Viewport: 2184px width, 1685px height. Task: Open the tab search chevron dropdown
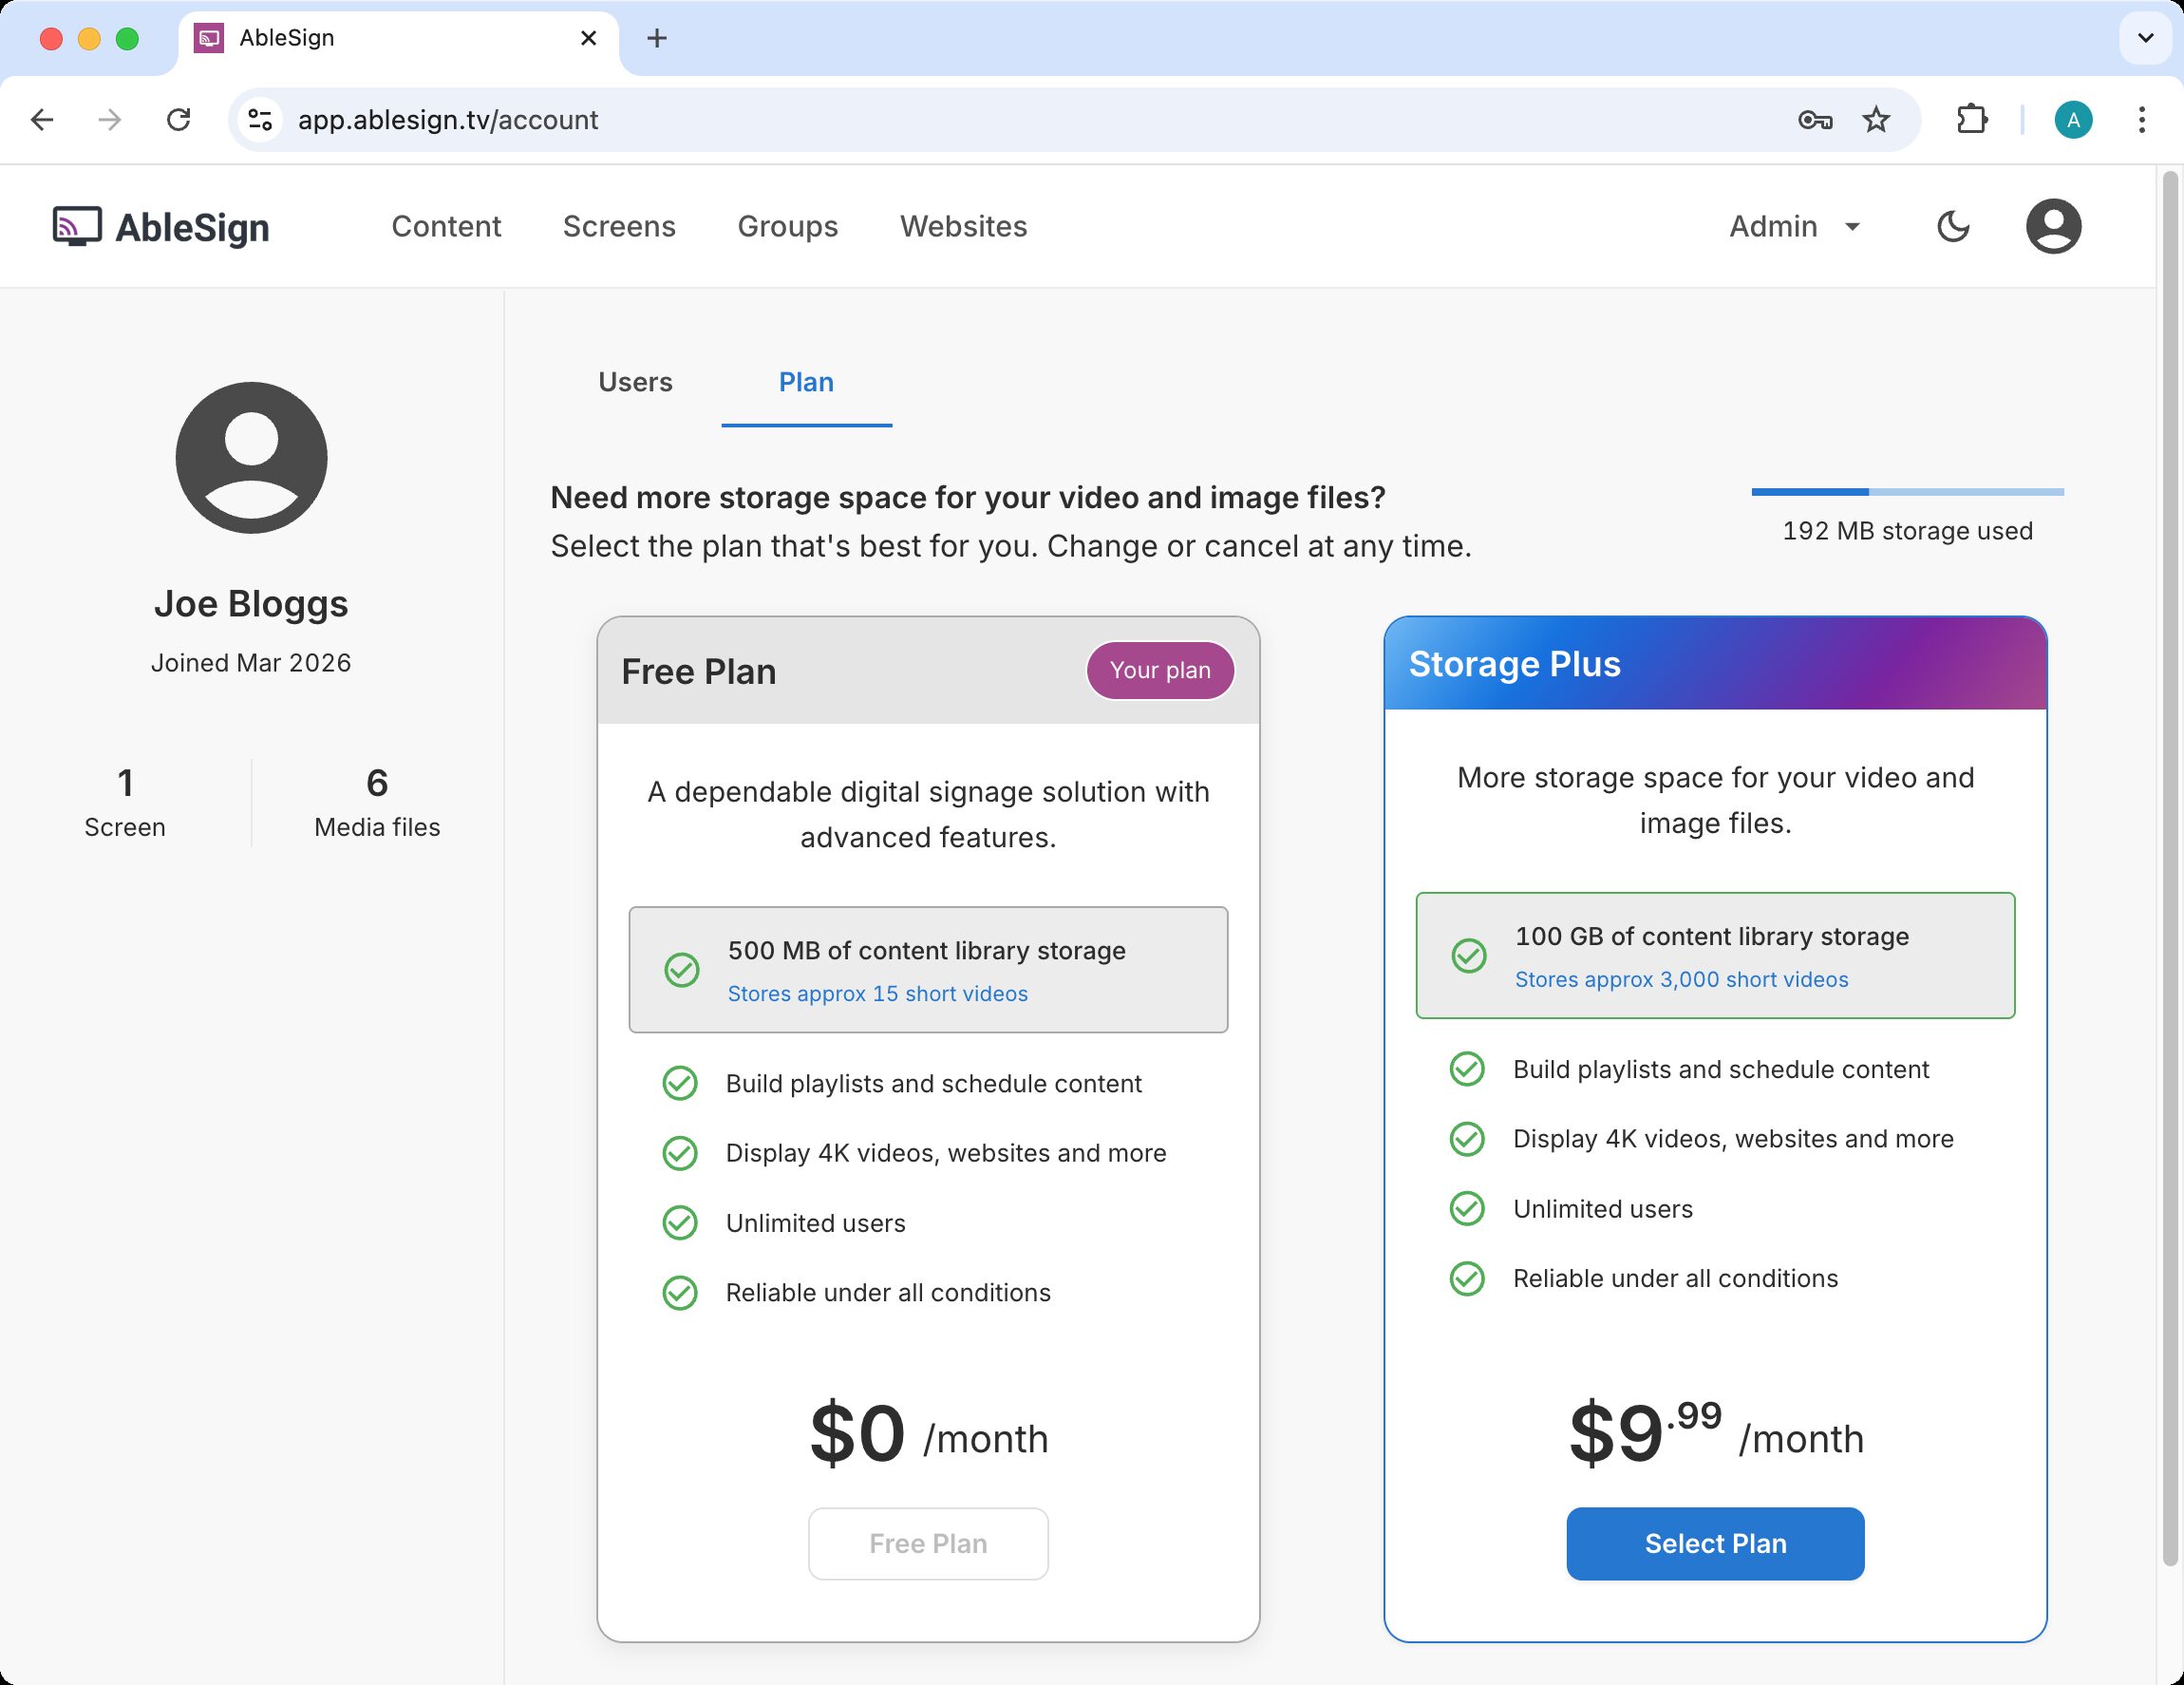pos(2144,38)
